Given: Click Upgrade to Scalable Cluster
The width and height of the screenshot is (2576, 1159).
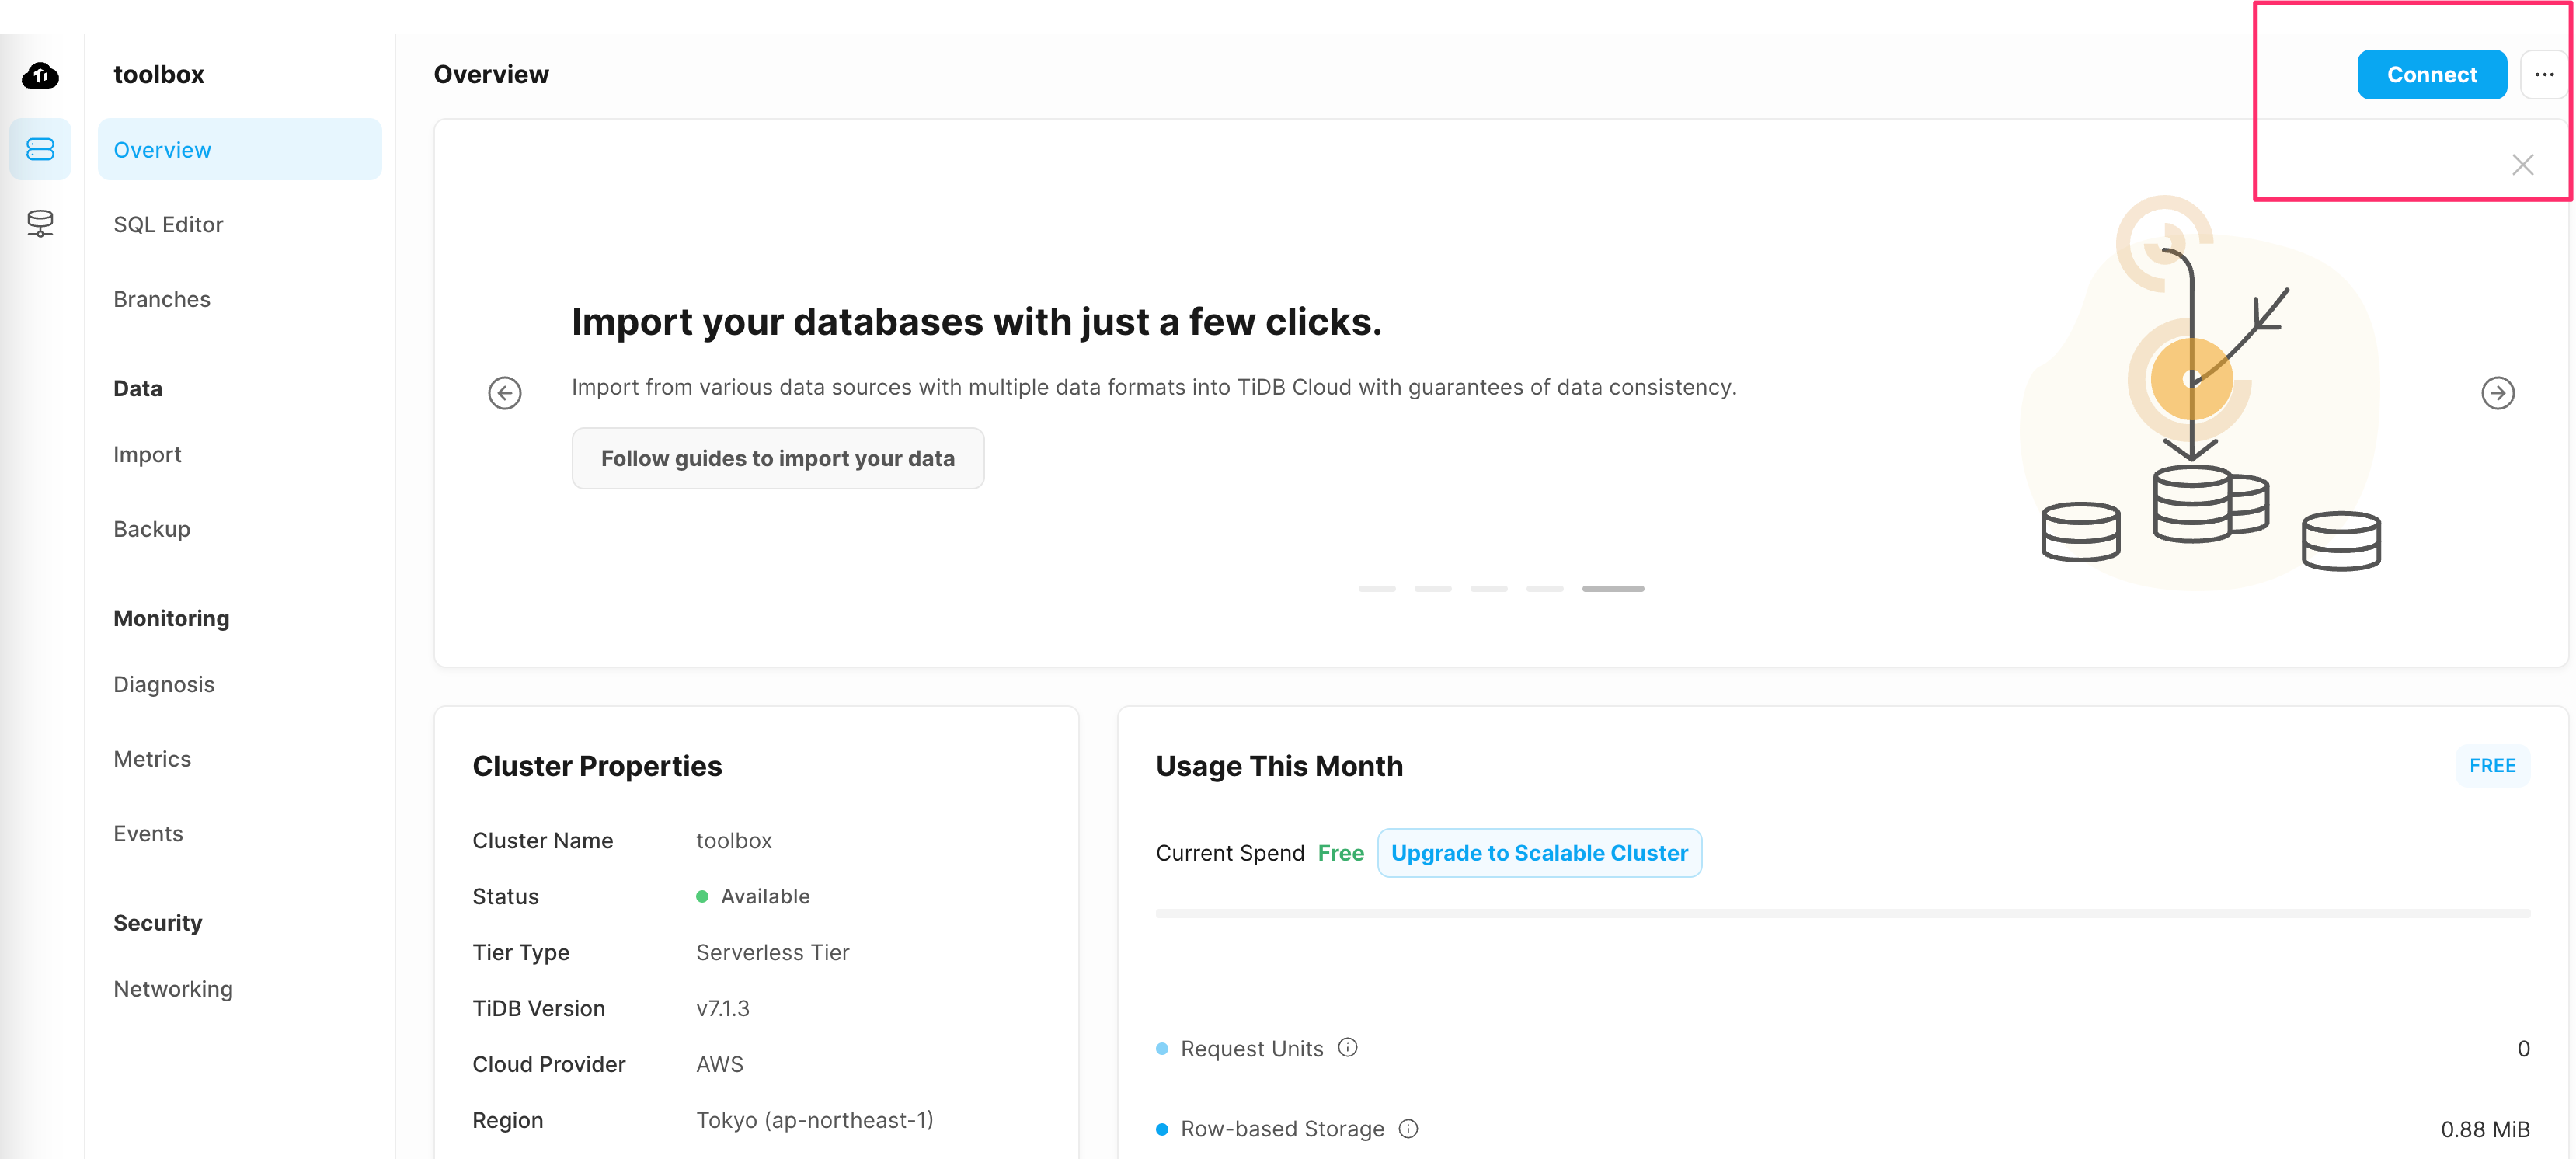Looking at the screenshot, I should [1538, 853].
